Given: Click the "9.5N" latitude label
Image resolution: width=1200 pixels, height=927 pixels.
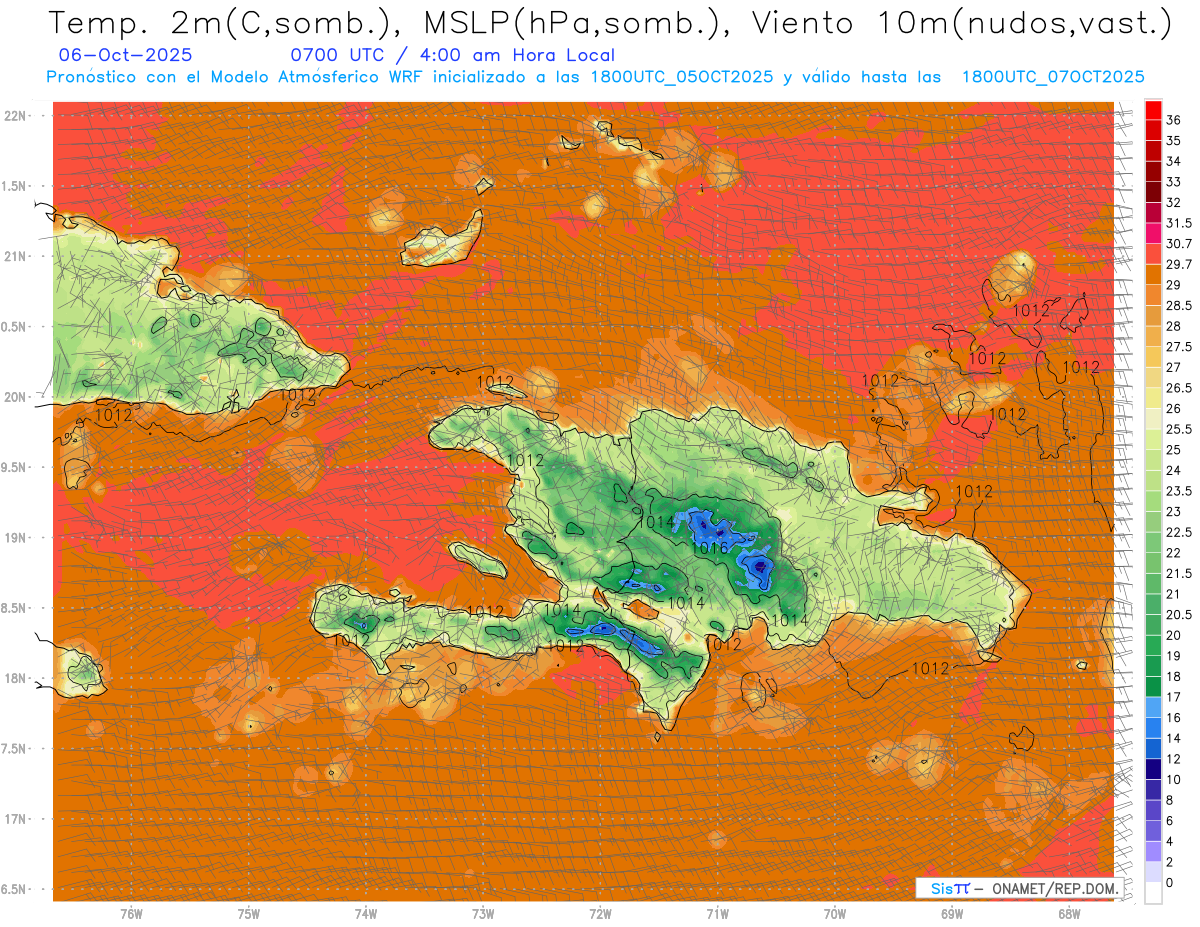Looking at the screenshot, I should 15,467.
